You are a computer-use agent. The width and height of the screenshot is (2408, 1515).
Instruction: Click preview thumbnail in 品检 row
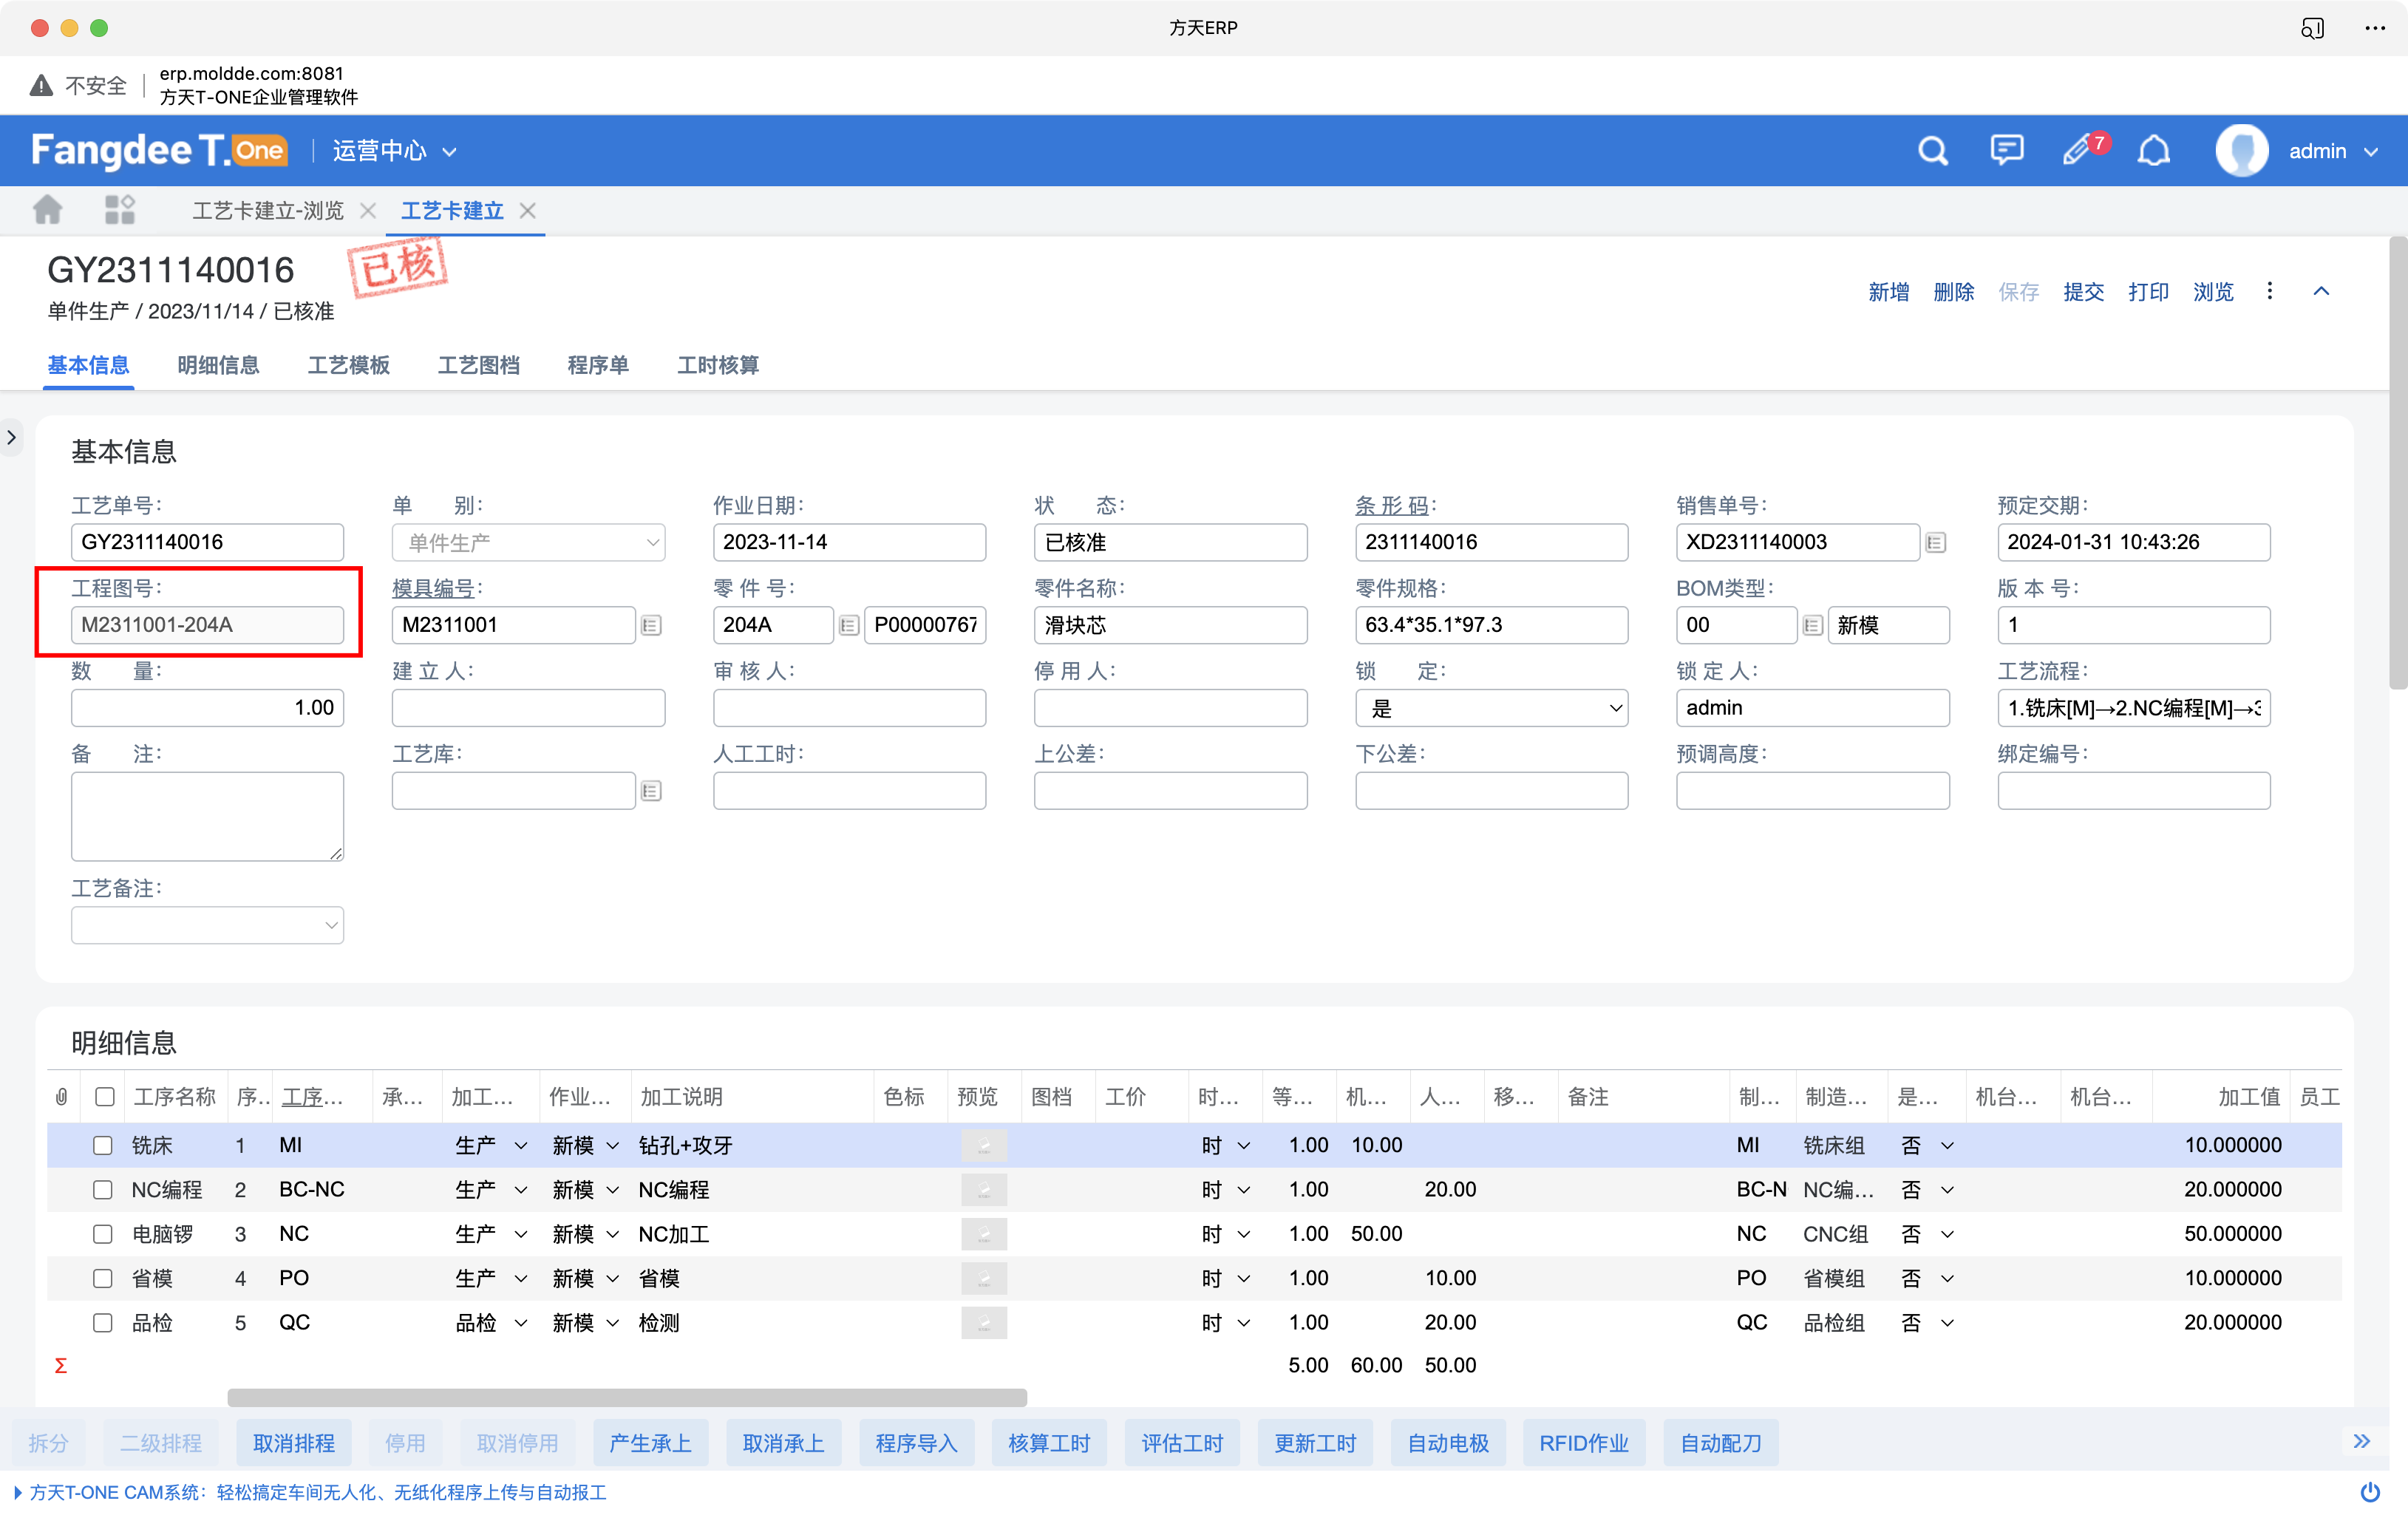pos(984,1322)
